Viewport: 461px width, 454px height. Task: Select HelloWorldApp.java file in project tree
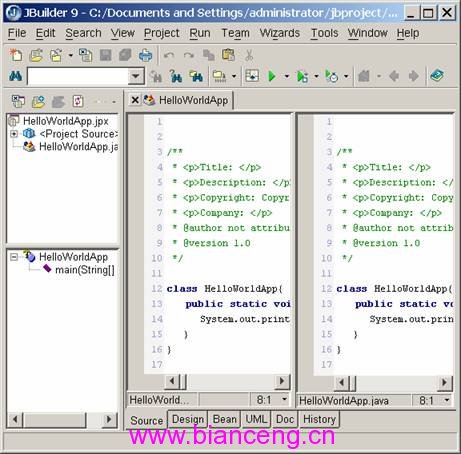pos(78,147)
